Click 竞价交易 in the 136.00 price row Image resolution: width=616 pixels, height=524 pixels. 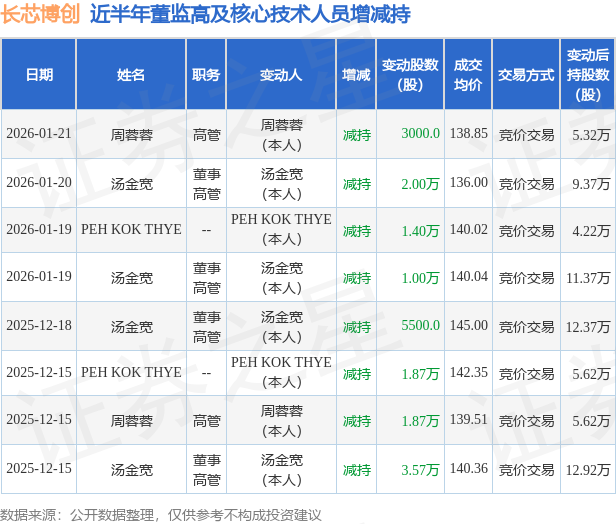pos(526,184)
